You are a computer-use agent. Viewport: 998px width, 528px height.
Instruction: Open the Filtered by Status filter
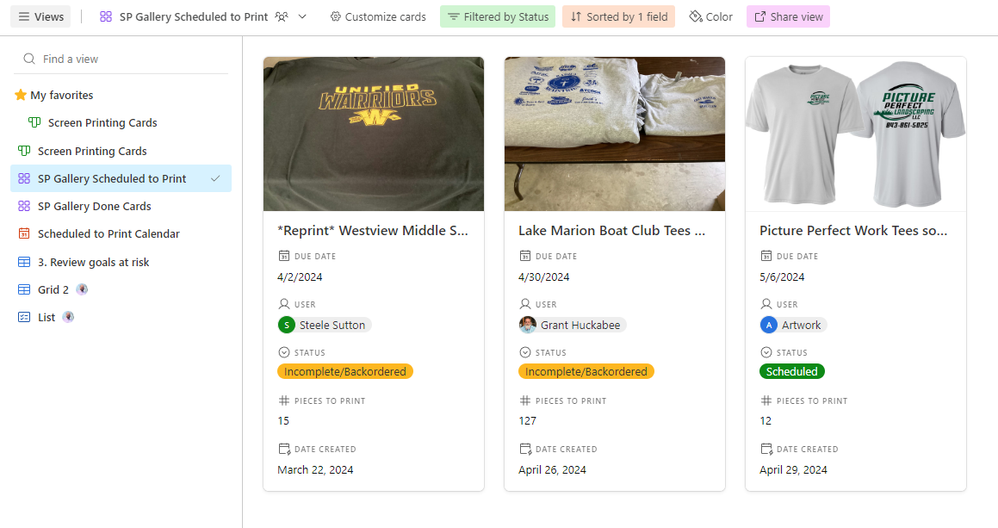498,17
